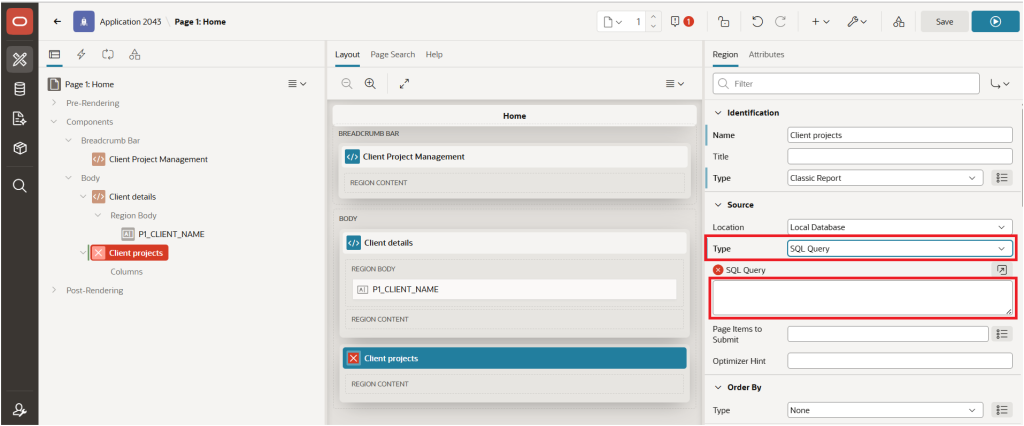Screen dimensions: 1024x426
Task: Open administration icon at sidebar bottom
Action: click(20, 410)
